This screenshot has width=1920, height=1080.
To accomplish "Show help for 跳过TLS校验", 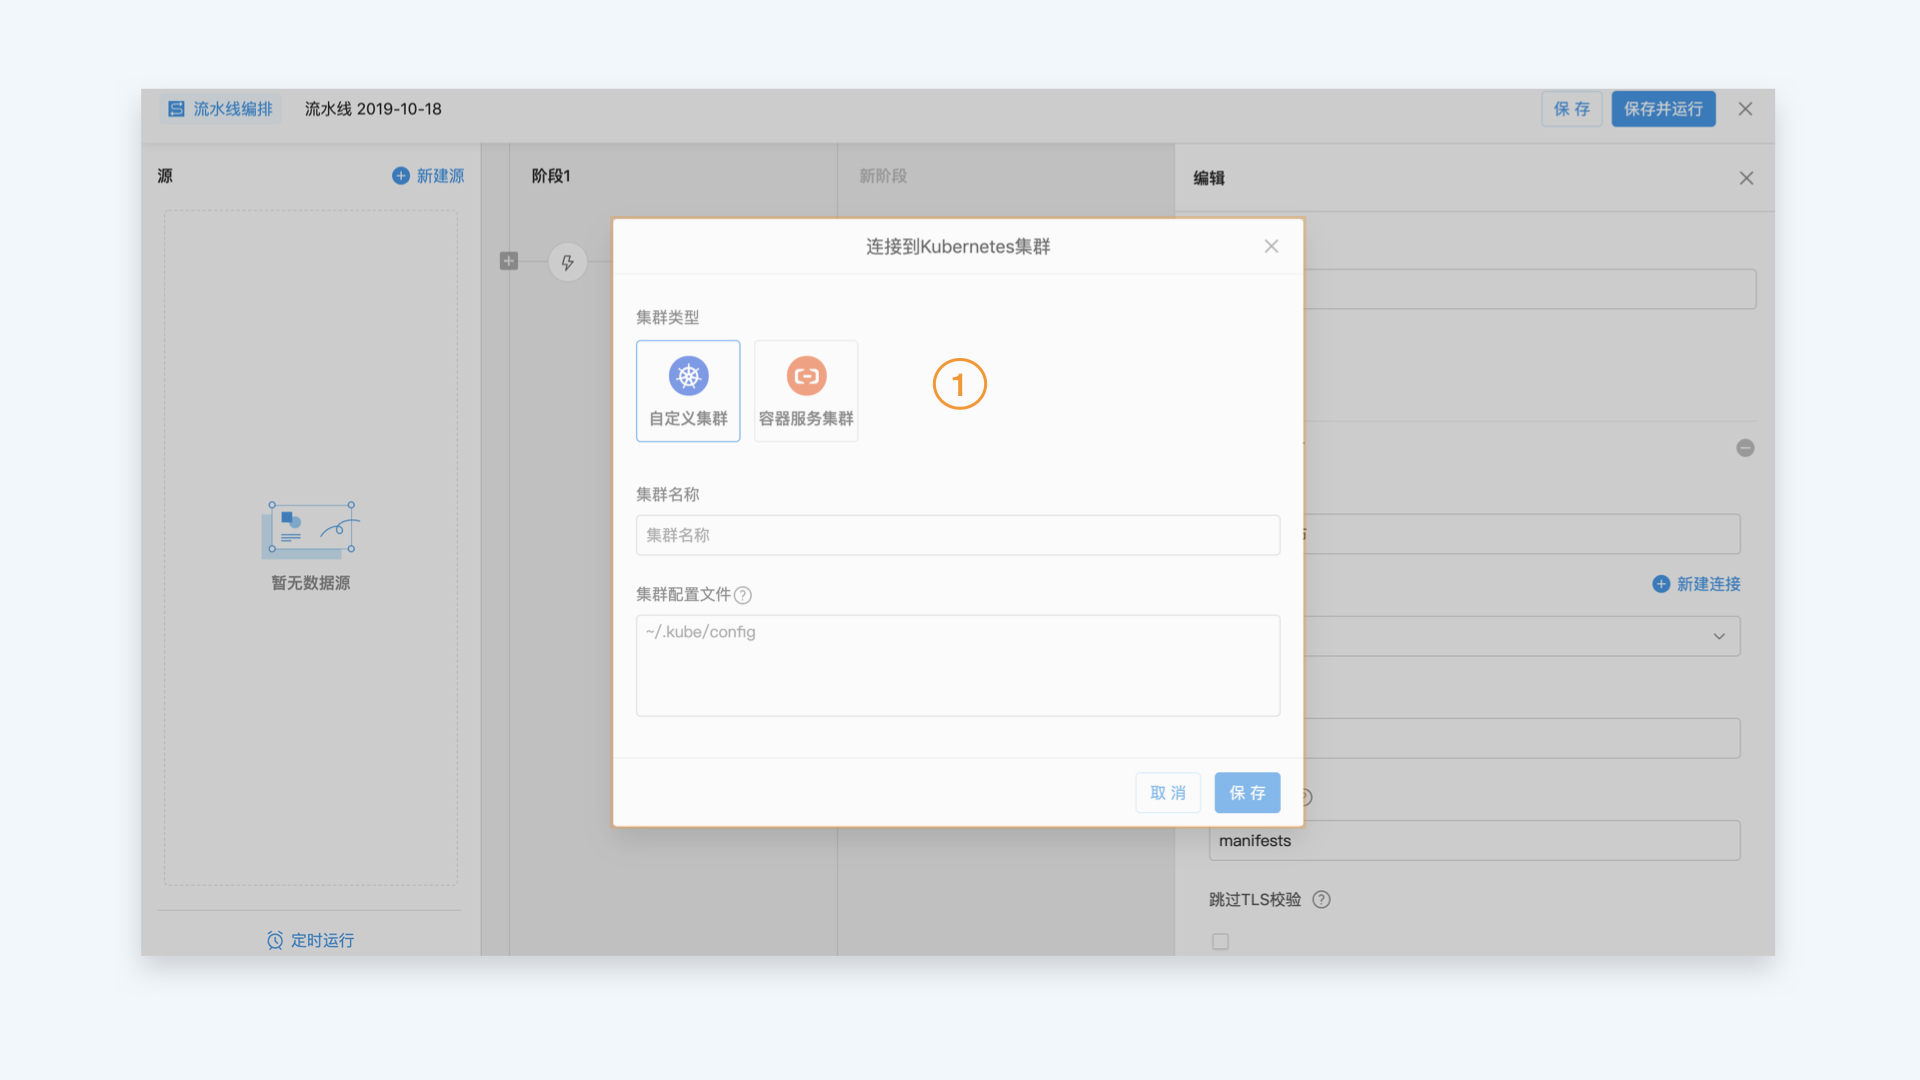I will tap(1321, 899).
